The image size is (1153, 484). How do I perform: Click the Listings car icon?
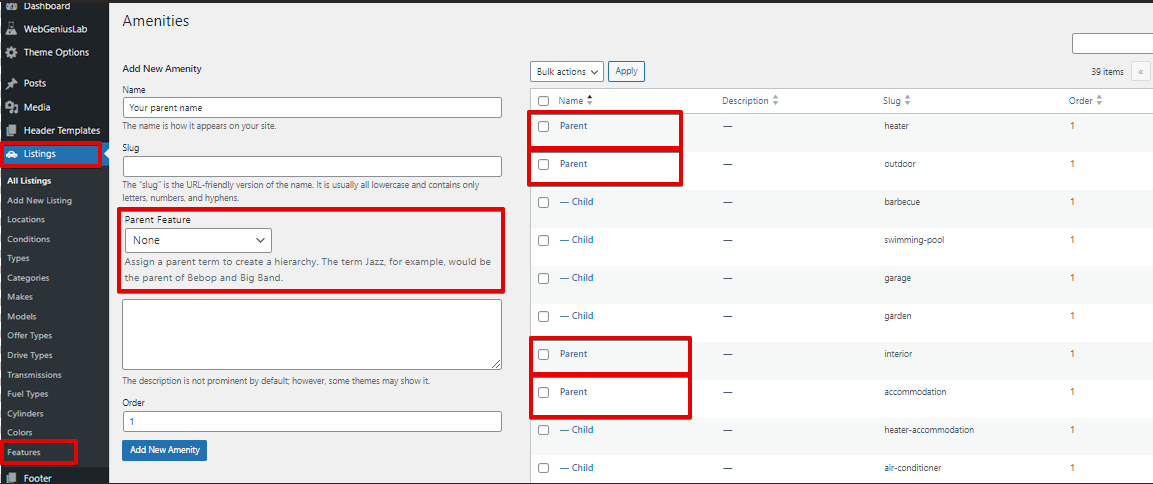pos(12,154)
